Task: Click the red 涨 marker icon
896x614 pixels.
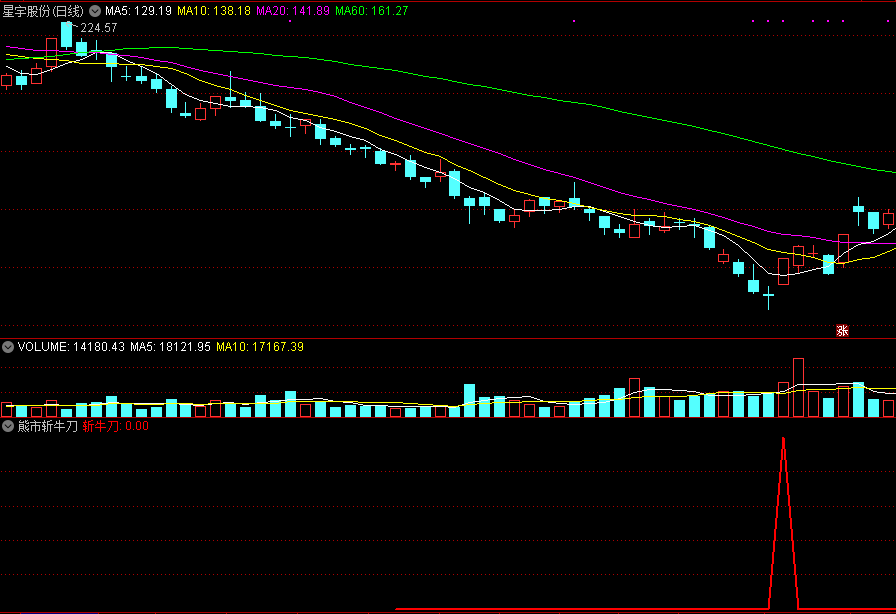Action: 842,331
